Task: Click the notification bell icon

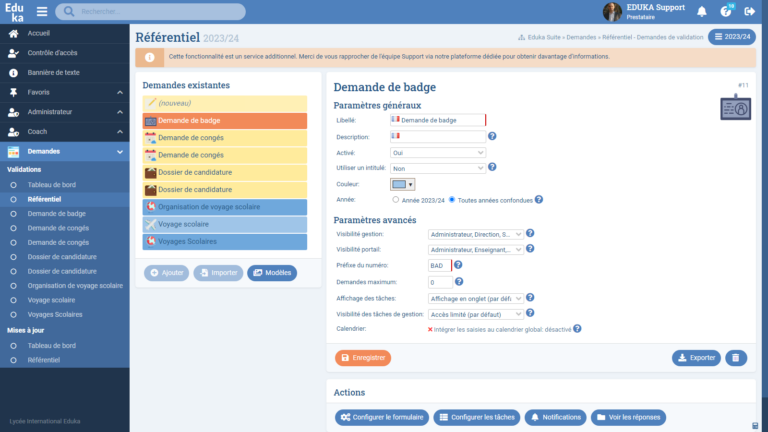Action: coord(701,11)
